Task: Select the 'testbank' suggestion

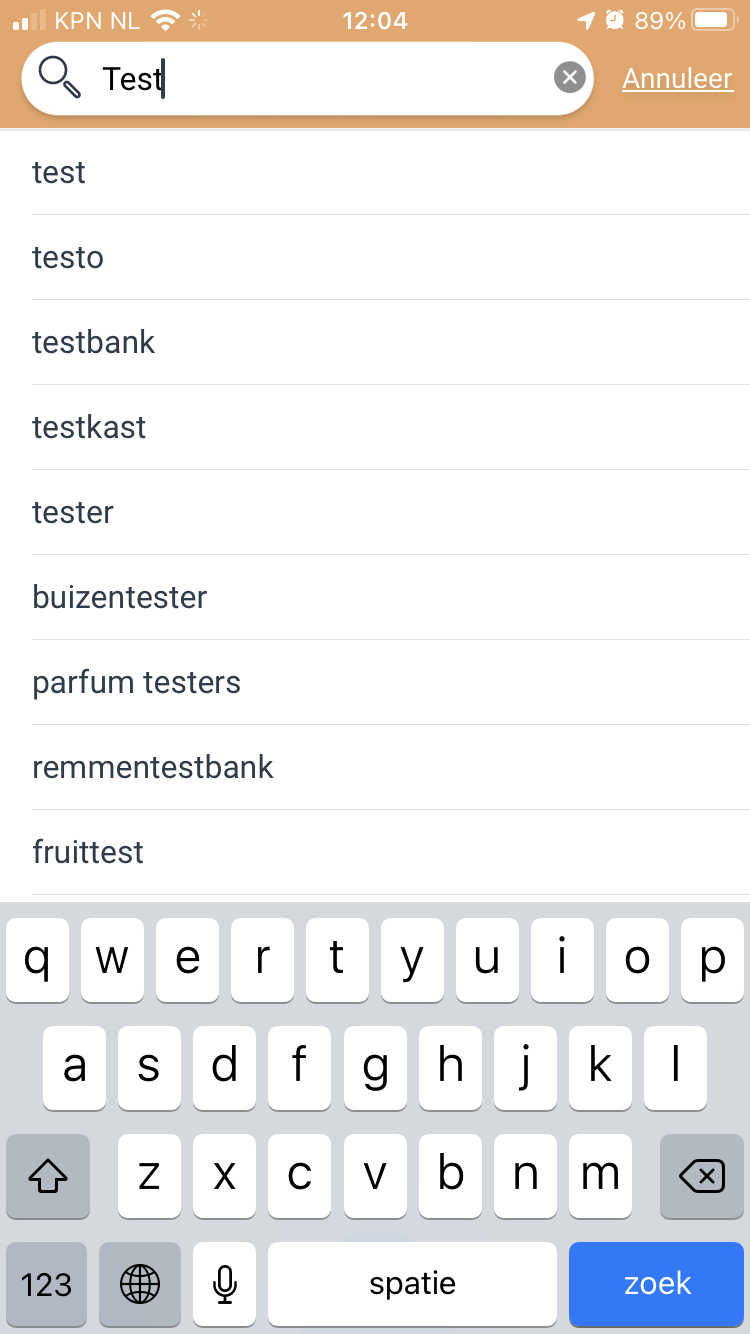Action: click(391, 342)
